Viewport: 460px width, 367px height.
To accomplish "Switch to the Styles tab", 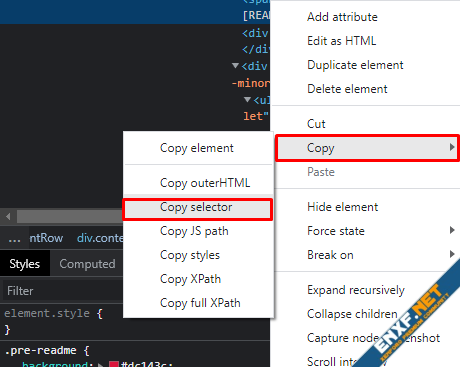I will click(x=24, y=264).
